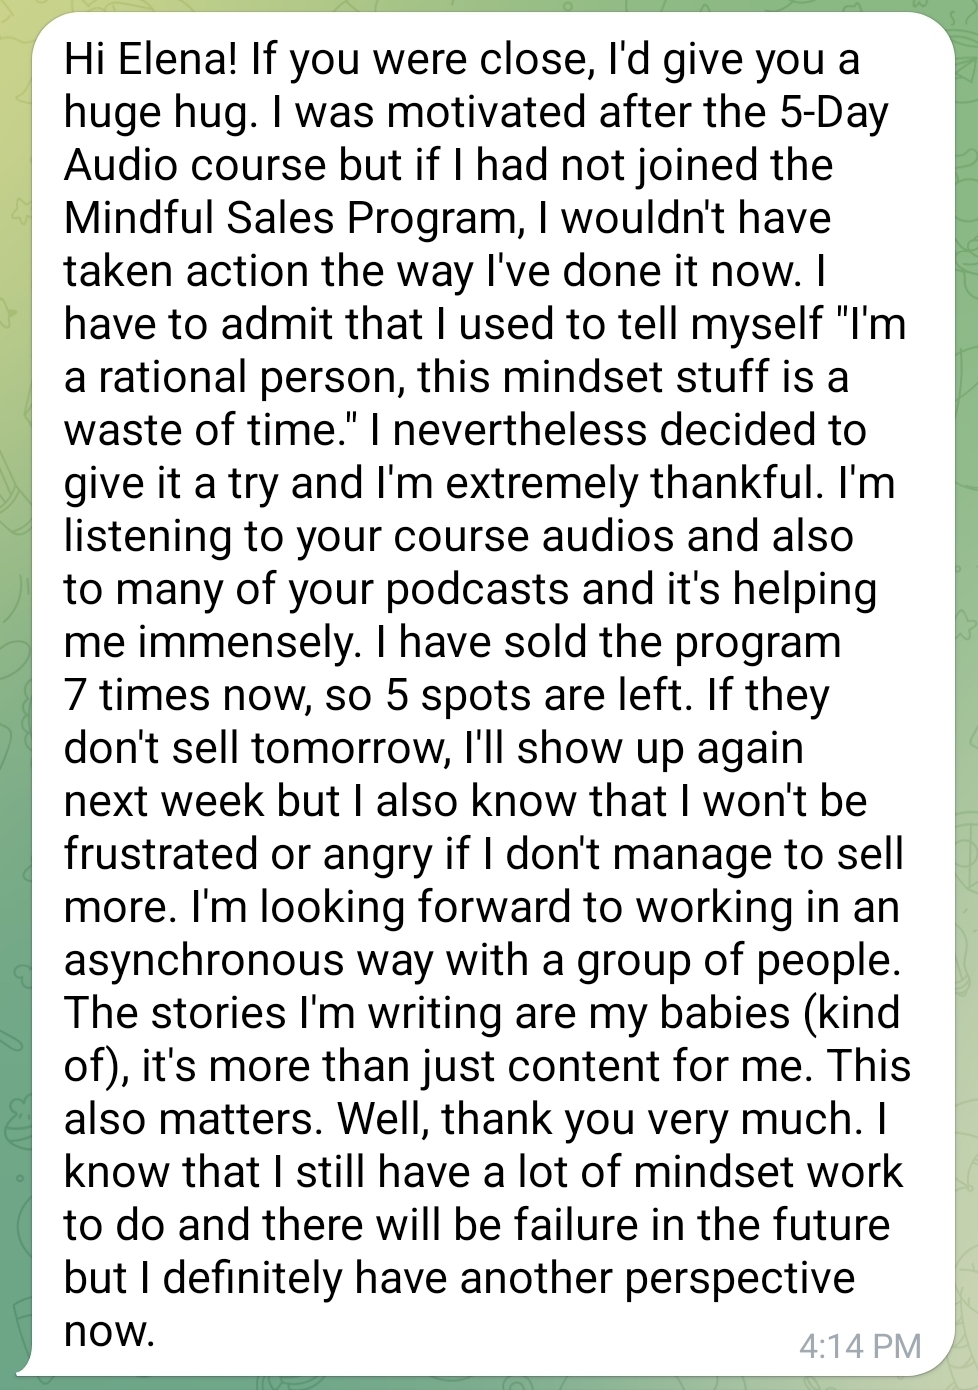Click the 4:14 PM message timestamp
Viewport: 978px width, 1390px height.
[x=860, y=1345]
